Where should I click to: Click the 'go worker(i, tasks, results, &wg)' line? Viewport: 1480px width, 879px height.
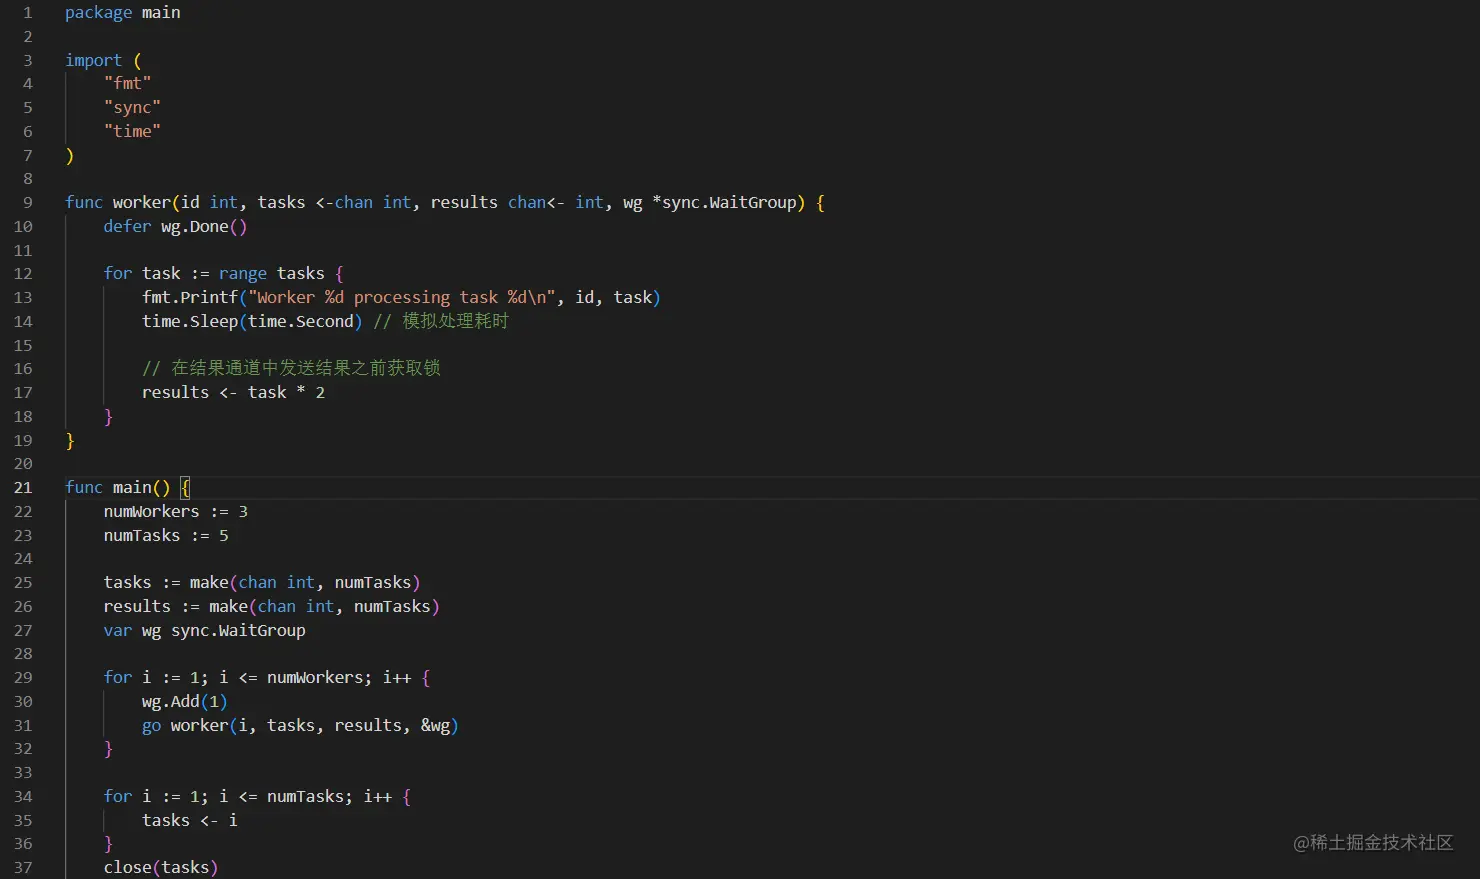[x=300, y=726]
